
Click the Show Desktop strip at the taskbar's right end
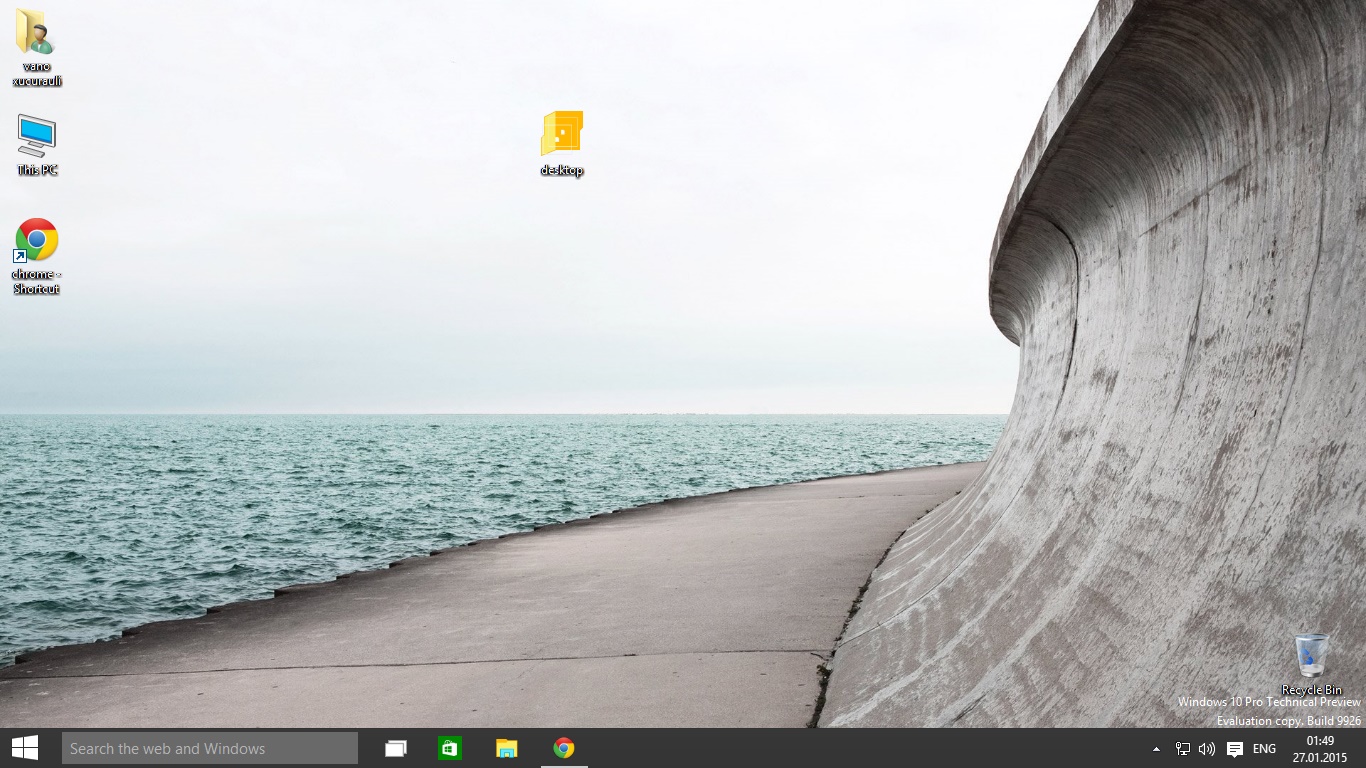coord(1362,748)
